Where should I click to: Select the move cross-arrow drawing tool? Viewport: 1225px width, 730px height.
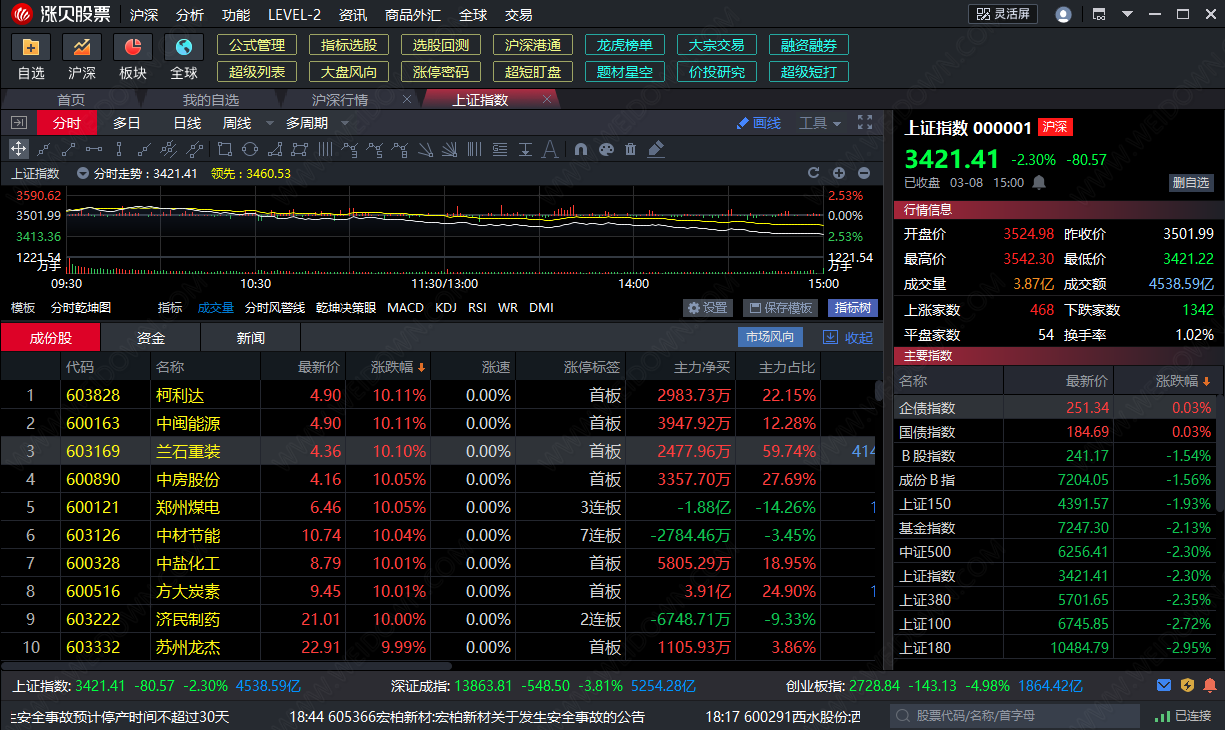[x=19, y=149]
